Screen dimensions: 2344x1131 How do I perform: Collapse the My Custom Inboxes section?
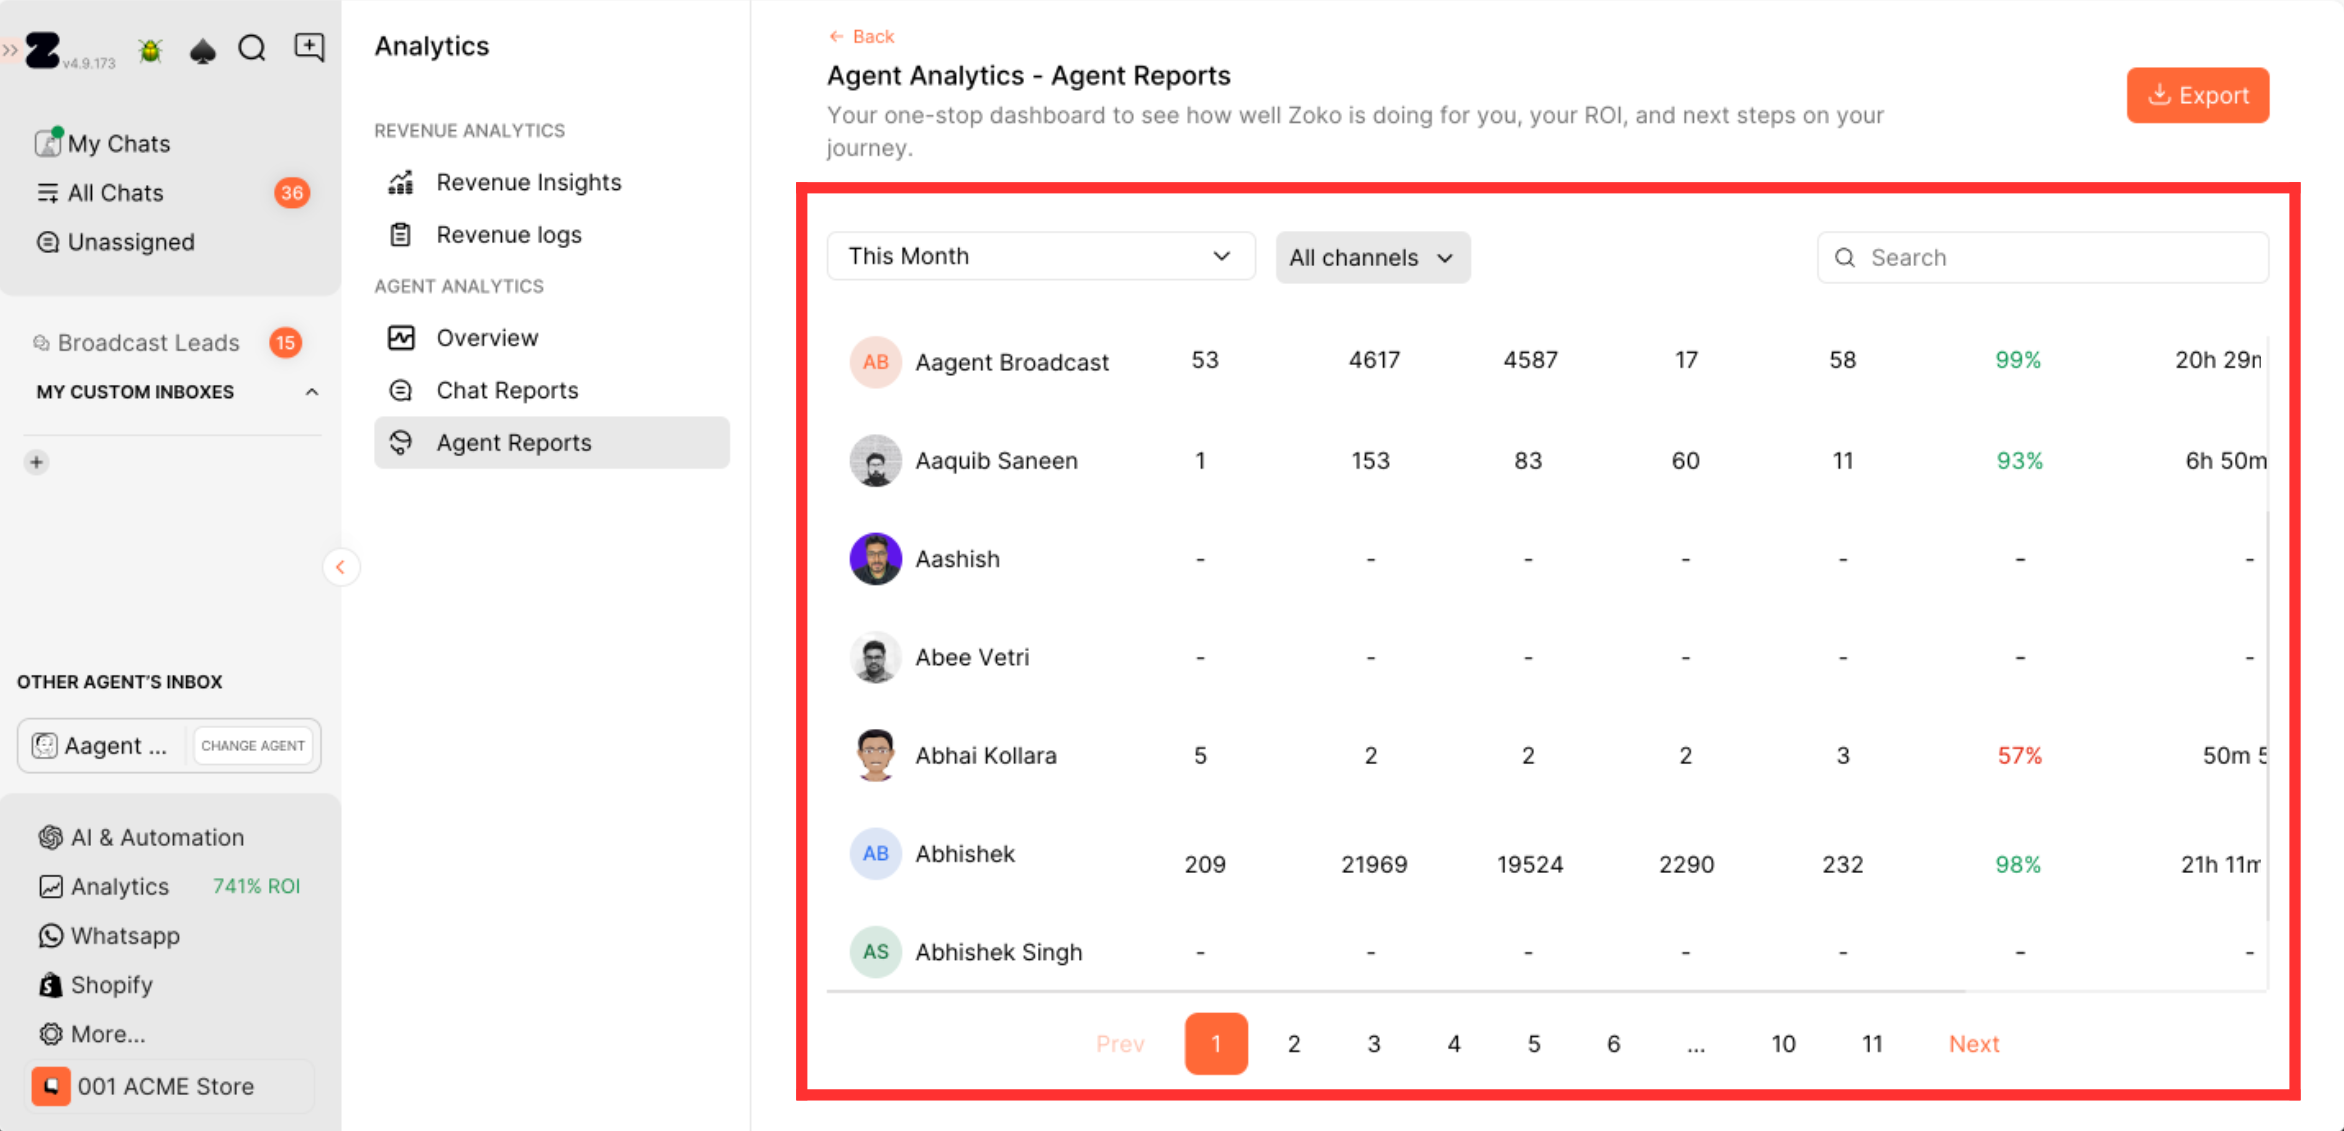312,392
